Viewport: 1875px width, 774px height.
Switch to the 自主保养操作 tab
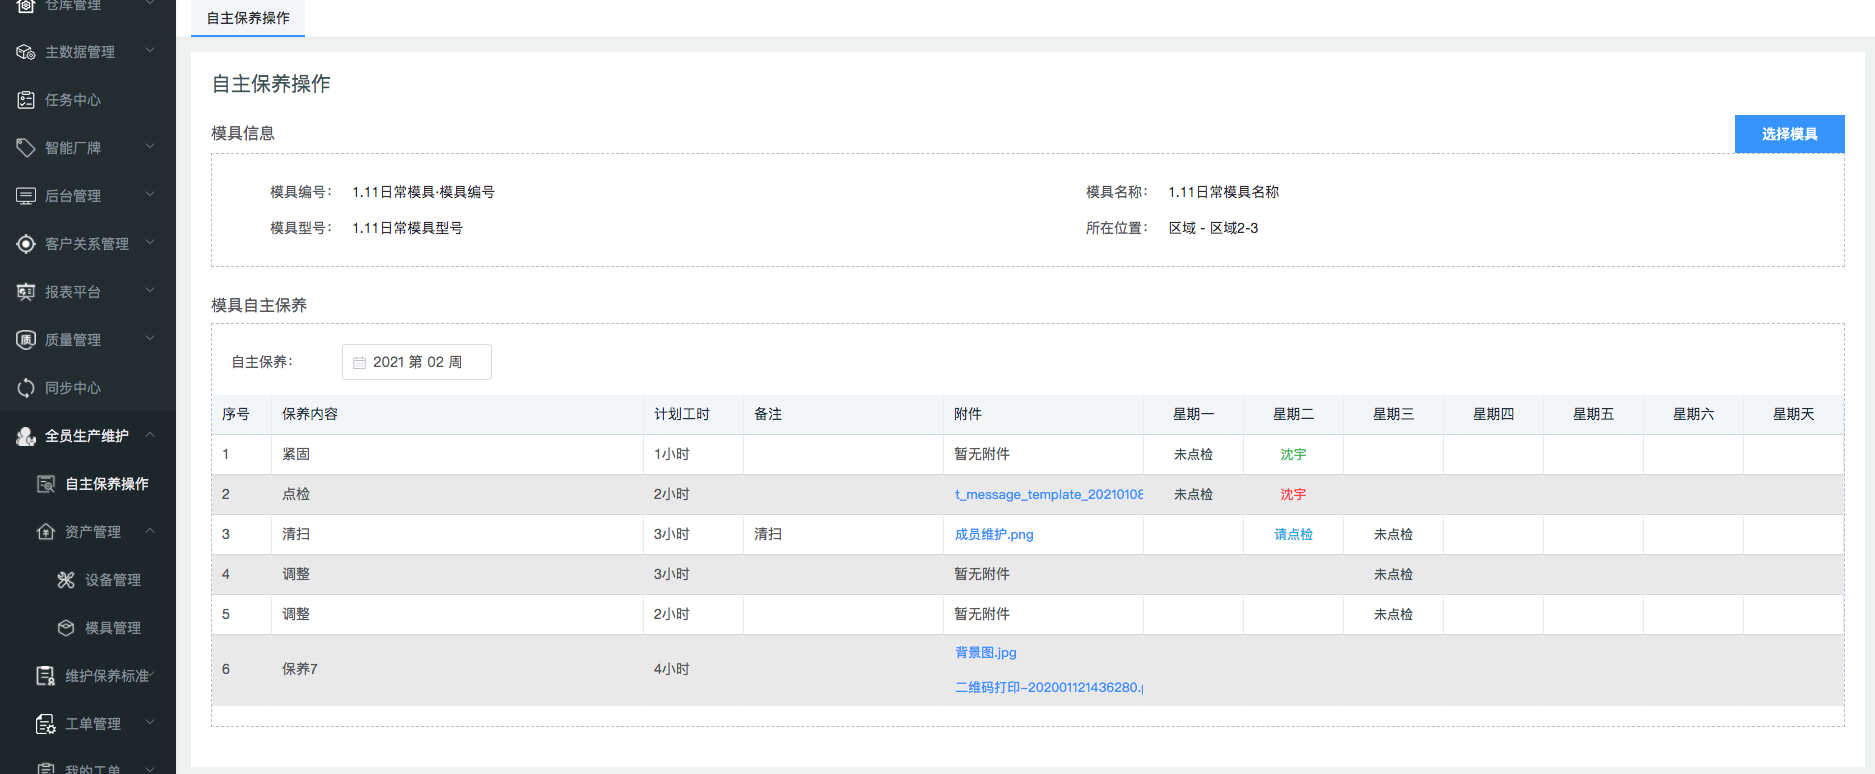coord(248,18)
